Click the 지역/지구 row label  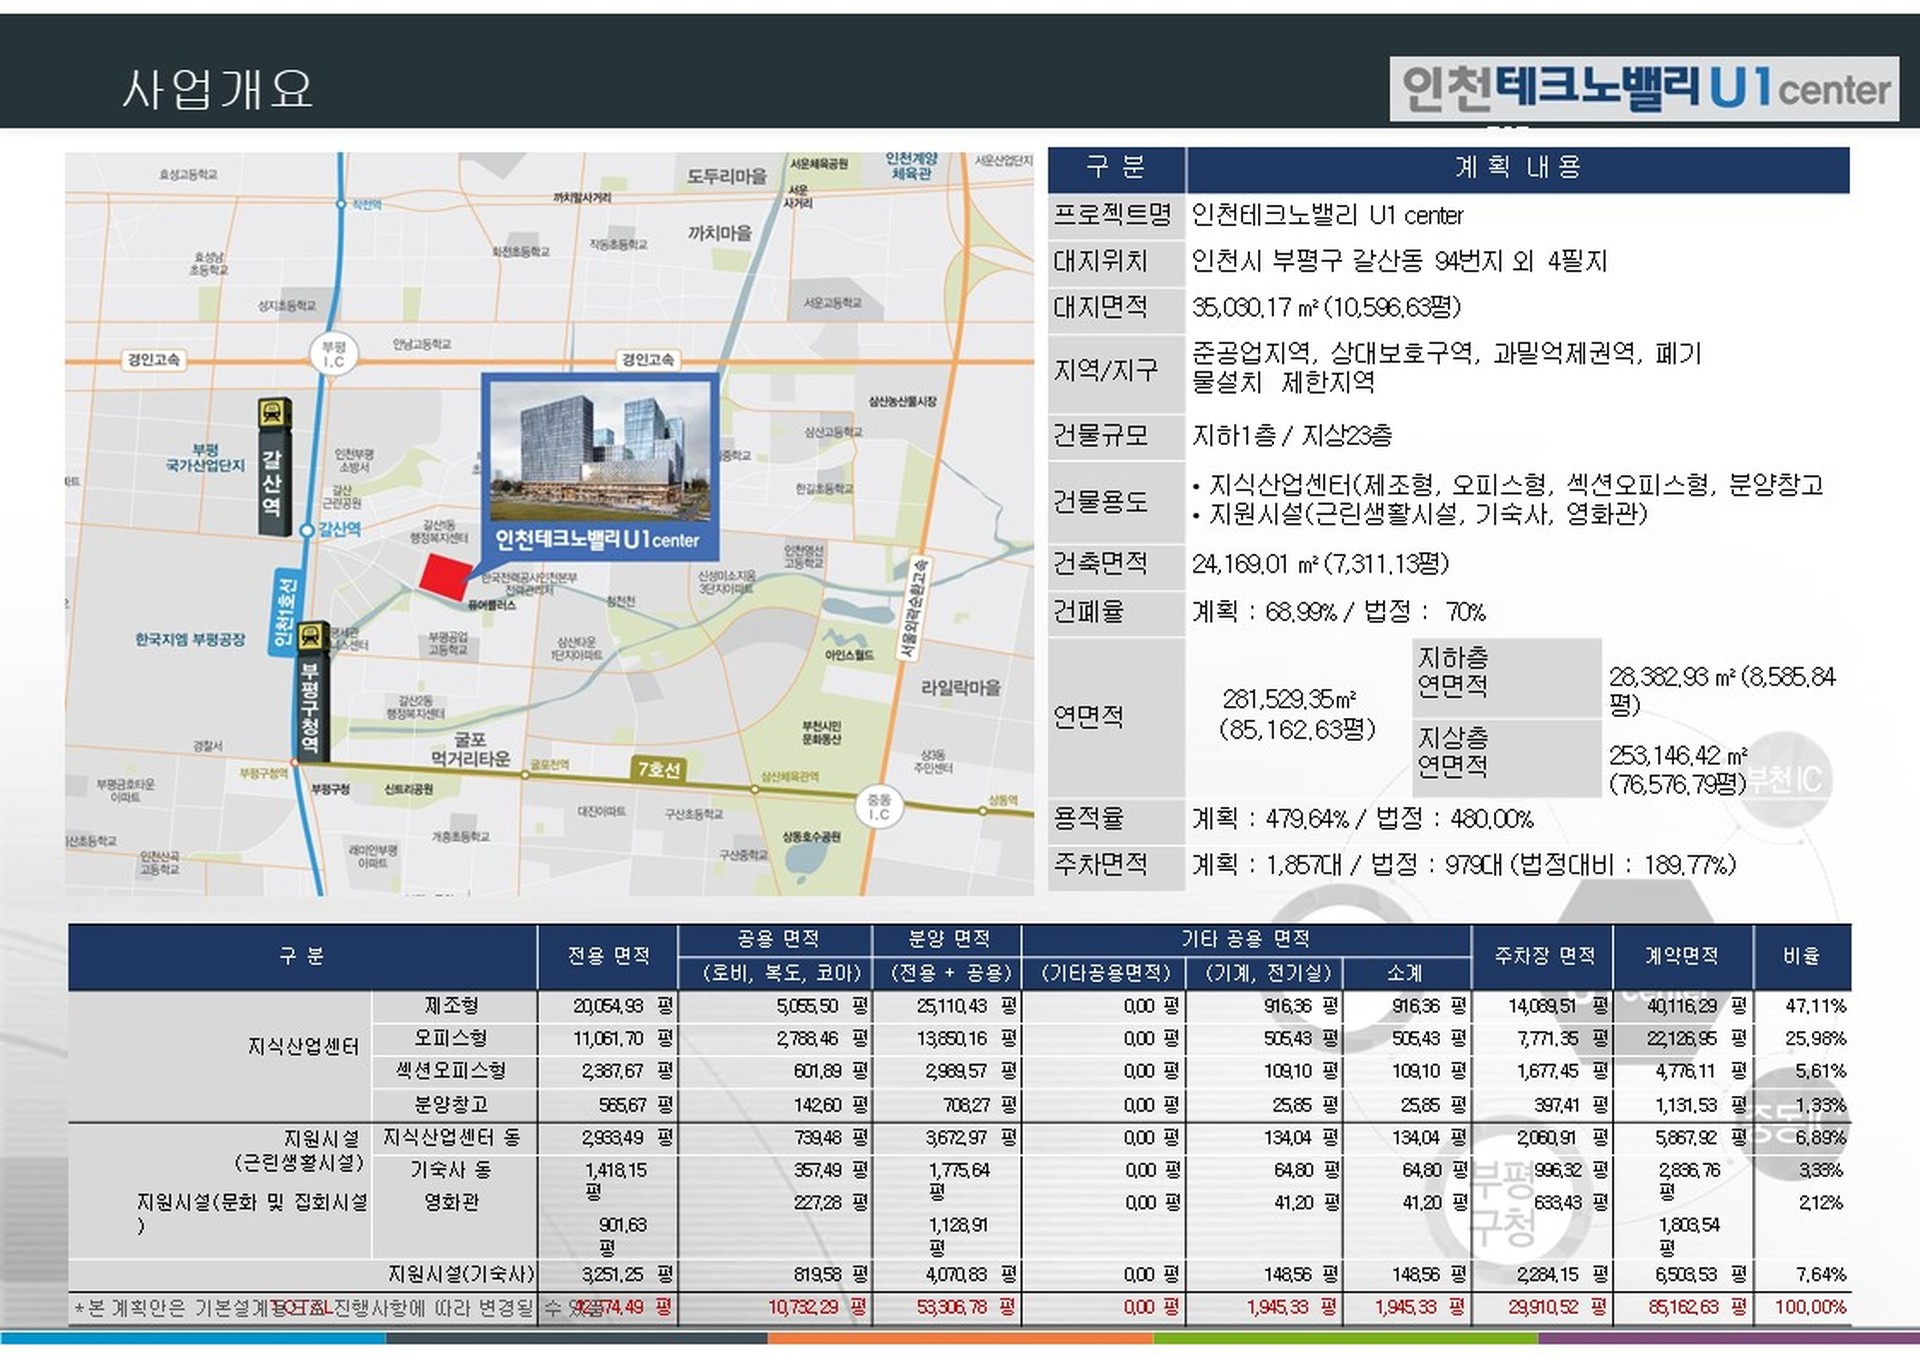[1105, 370]
